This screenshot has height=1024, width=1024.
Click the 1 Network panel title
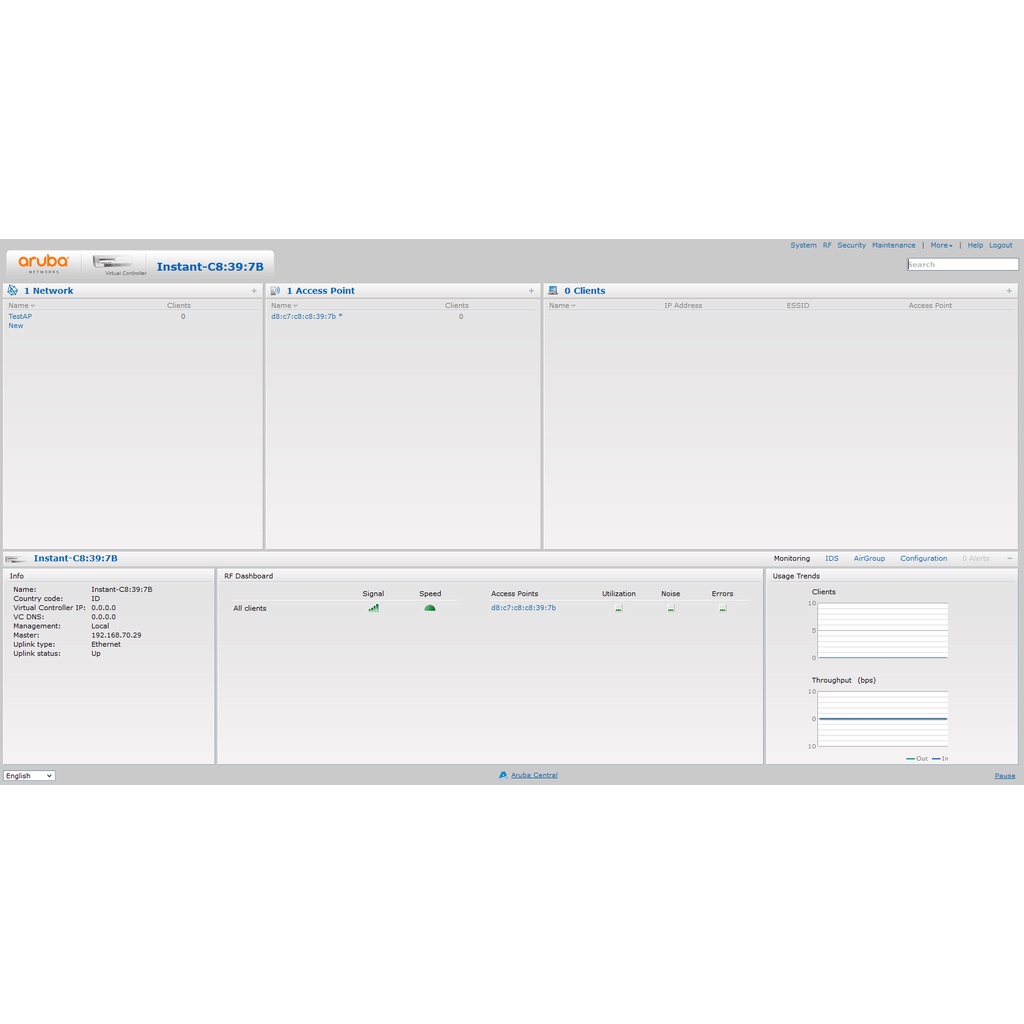pos(48,291)
